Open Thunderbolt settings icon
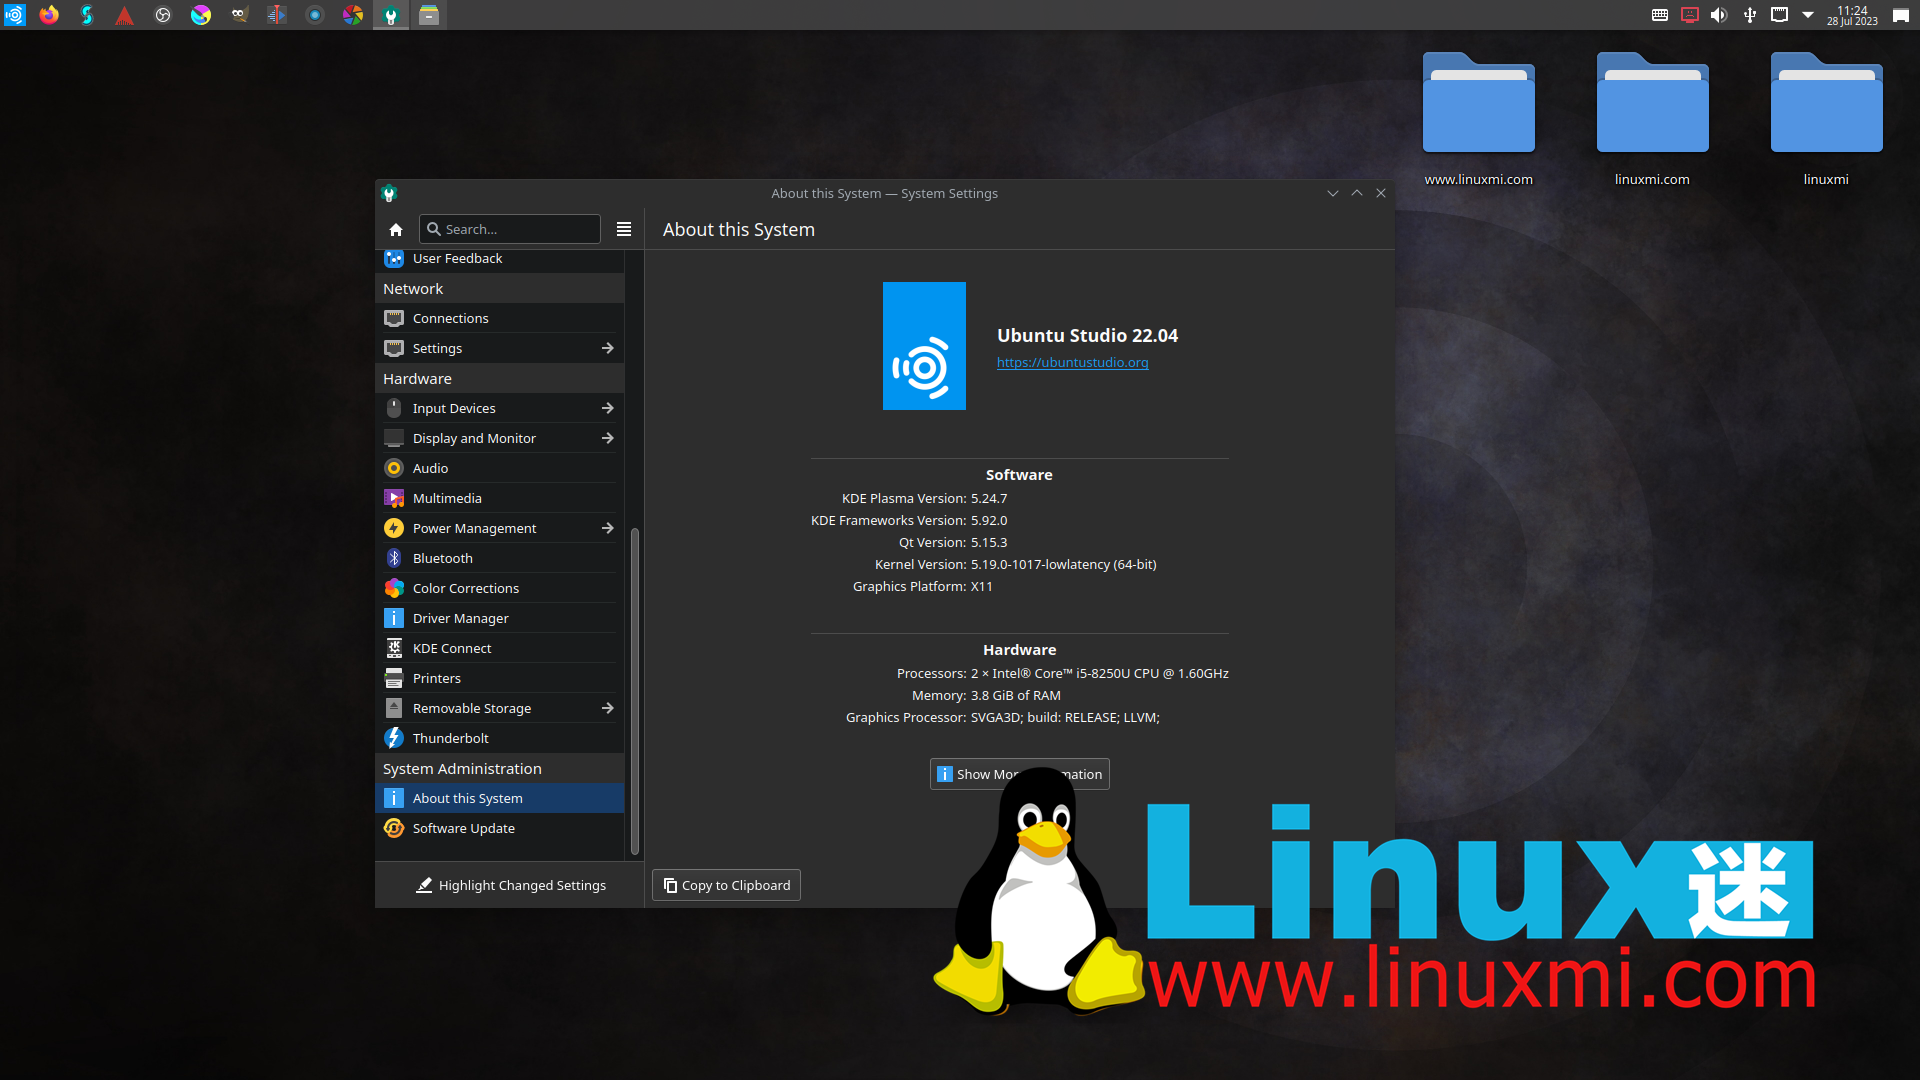The height and width of the screenshot is (1080, 1920). tap(394, 738)
